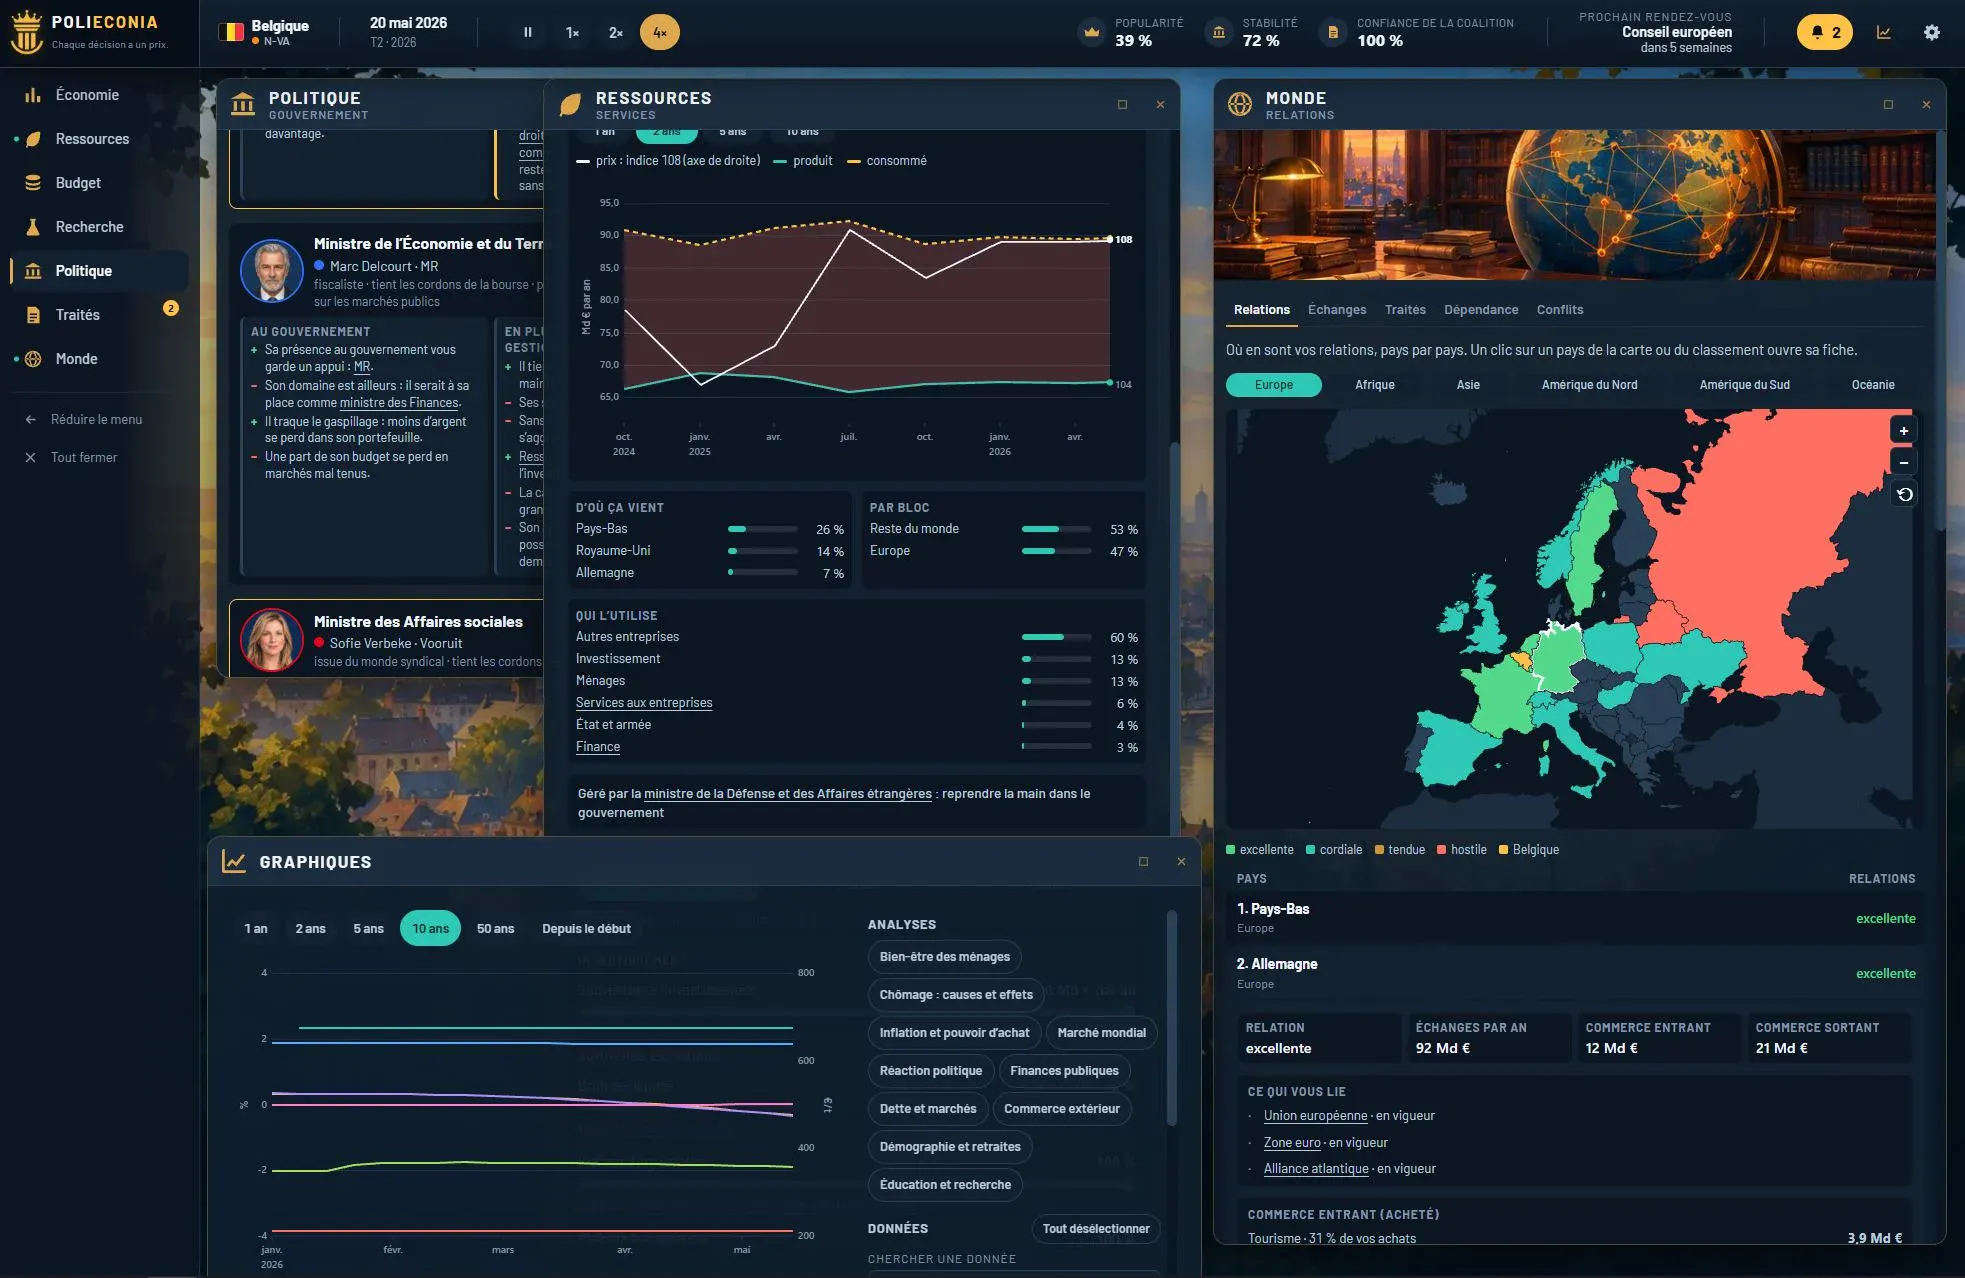Open the Marché mondial analysis chip
Viewport: 1965px width, 1278px height.
[x=1101, y=1033]
